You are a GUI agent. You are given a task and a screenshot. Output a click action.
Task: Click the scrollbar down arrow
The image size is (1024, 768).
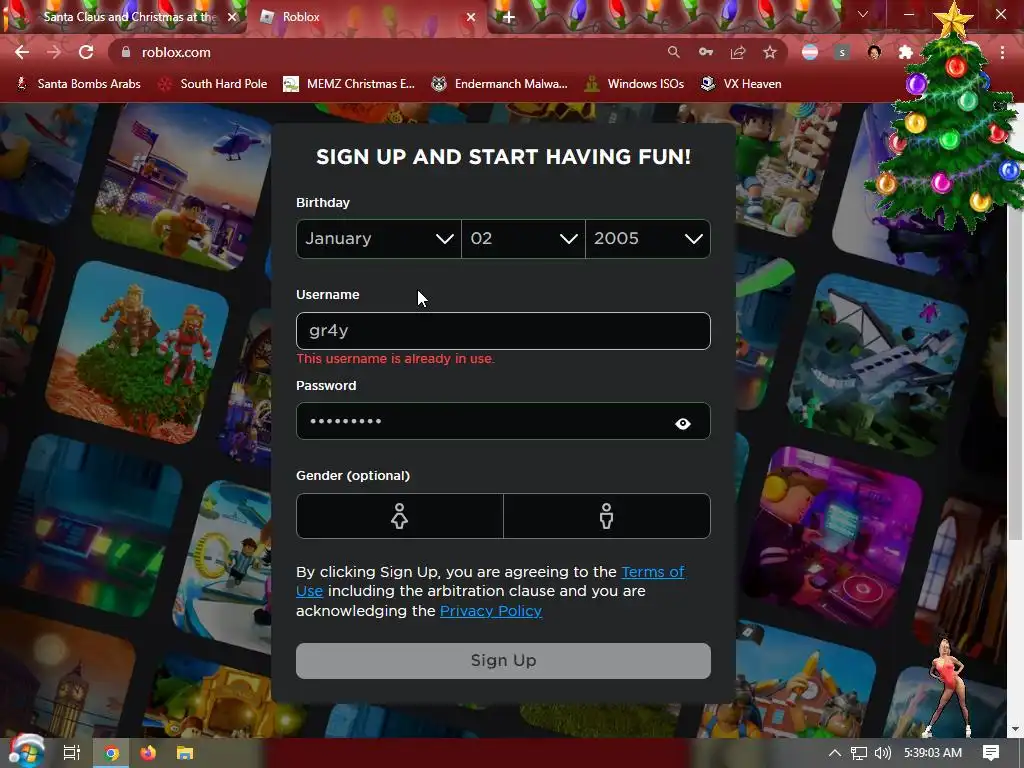[x=1015, y=729]
